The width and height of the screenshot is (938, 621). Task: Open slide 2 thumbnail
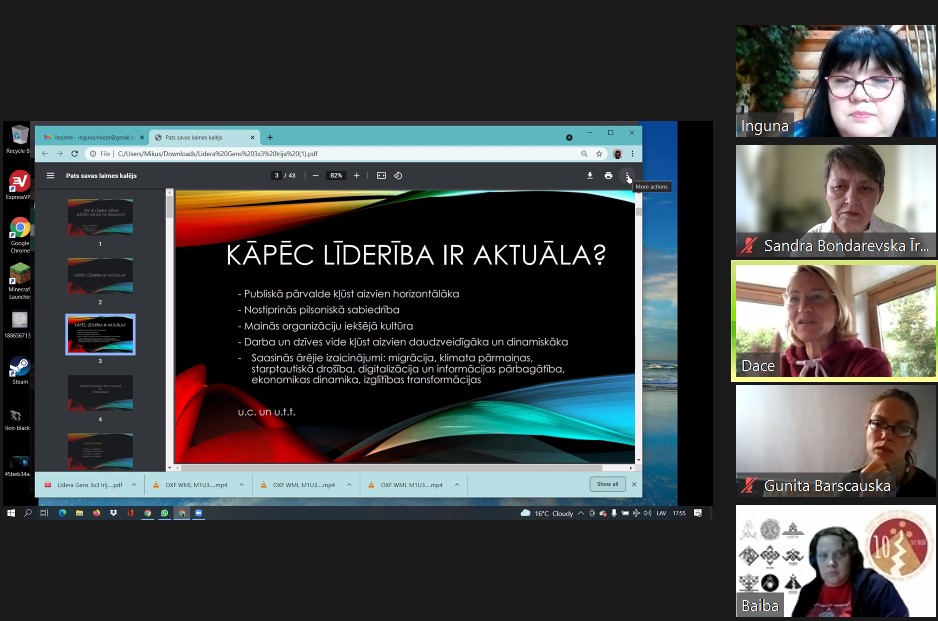tap(100, 276)
